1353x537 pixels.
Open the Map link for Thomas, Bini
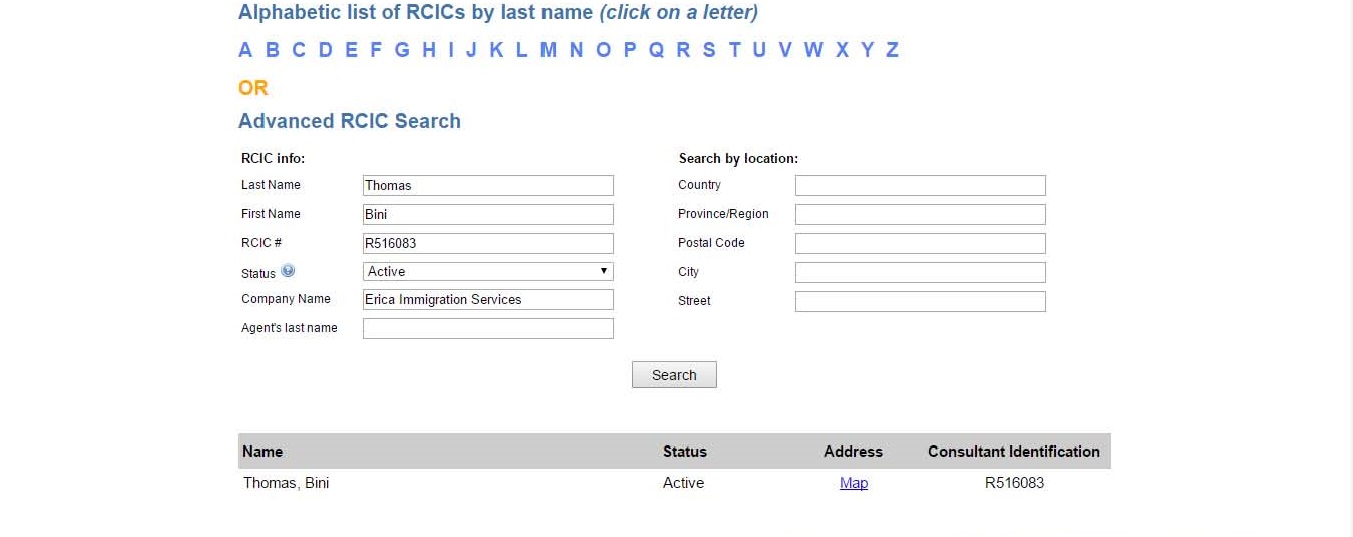pyautogui.click(x=854, y=483)
